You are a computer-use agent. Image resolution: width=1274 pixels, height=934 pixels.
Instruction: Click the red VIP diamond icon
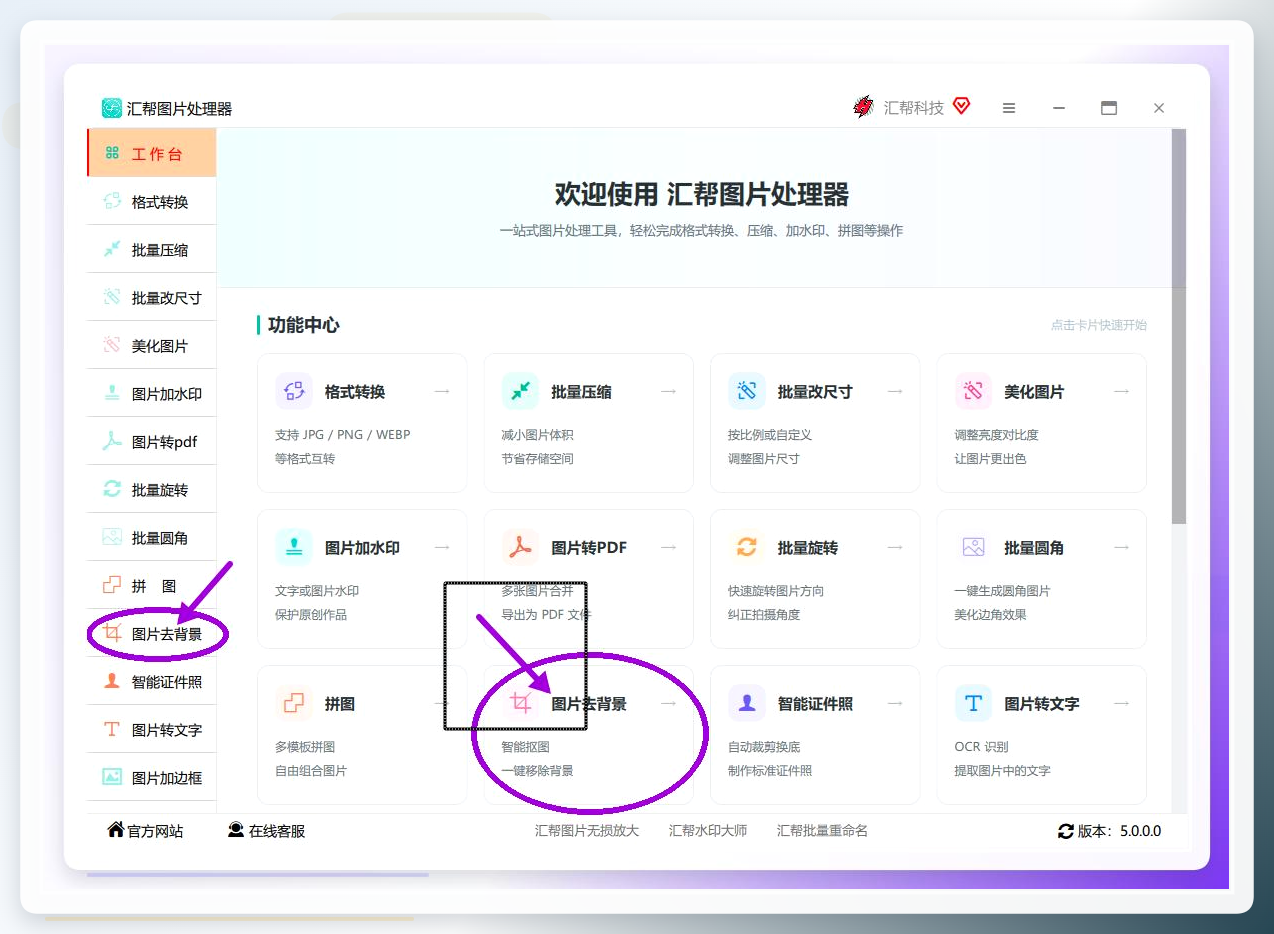pyautogui.click(x=961, y=105)
